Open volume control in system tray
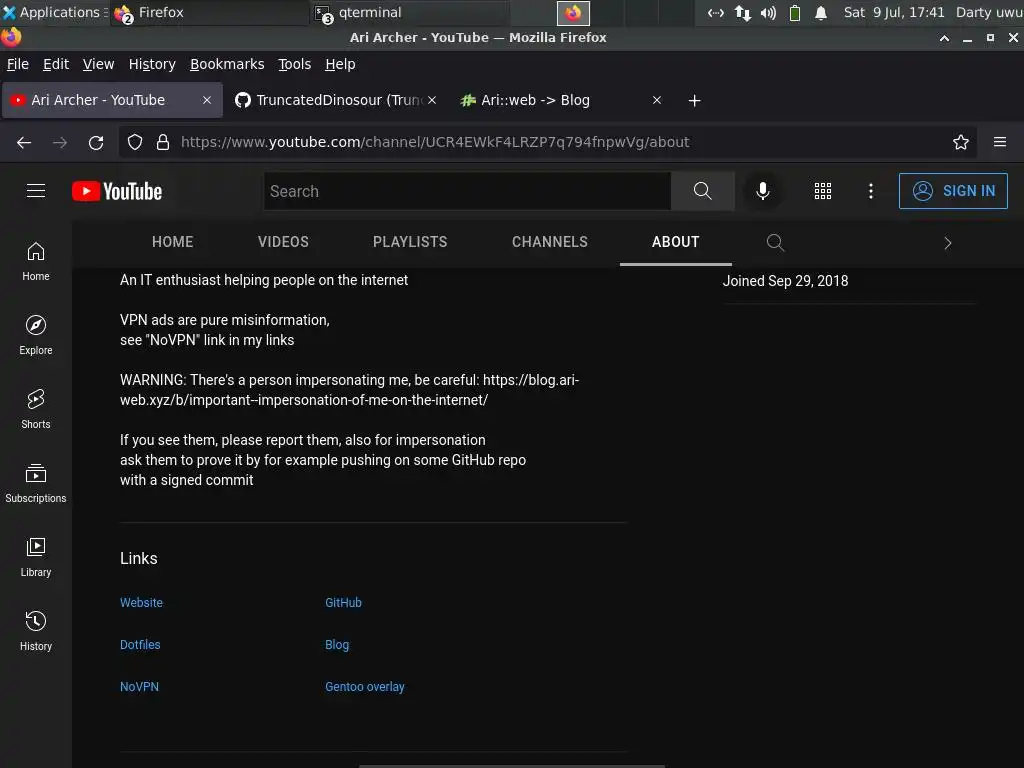Screen dimensions: 1024x768 tap(769, 12)
